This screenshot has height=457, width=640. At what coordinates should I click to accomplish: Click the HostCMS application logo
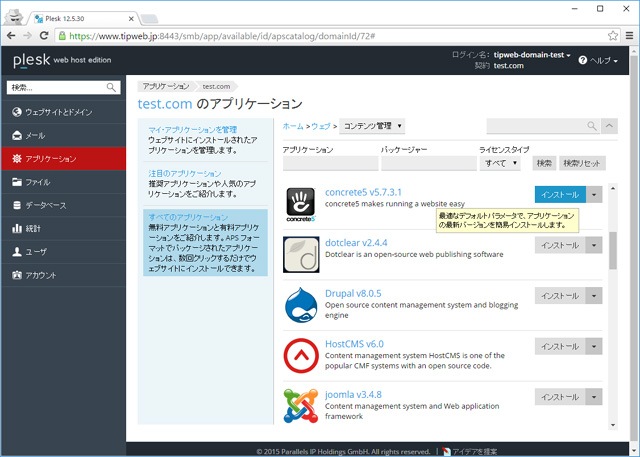point(301,355)
